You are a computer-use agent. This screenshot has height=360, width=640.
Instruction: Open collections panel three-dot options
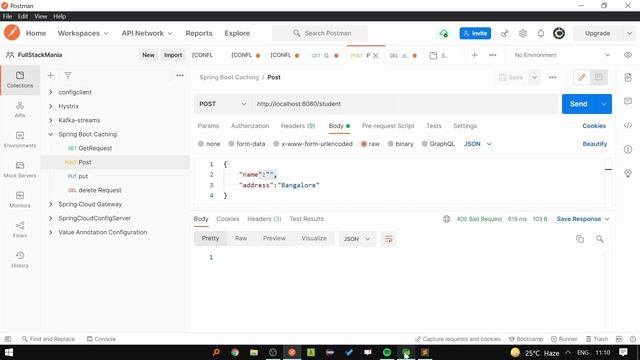click(180, 76)
